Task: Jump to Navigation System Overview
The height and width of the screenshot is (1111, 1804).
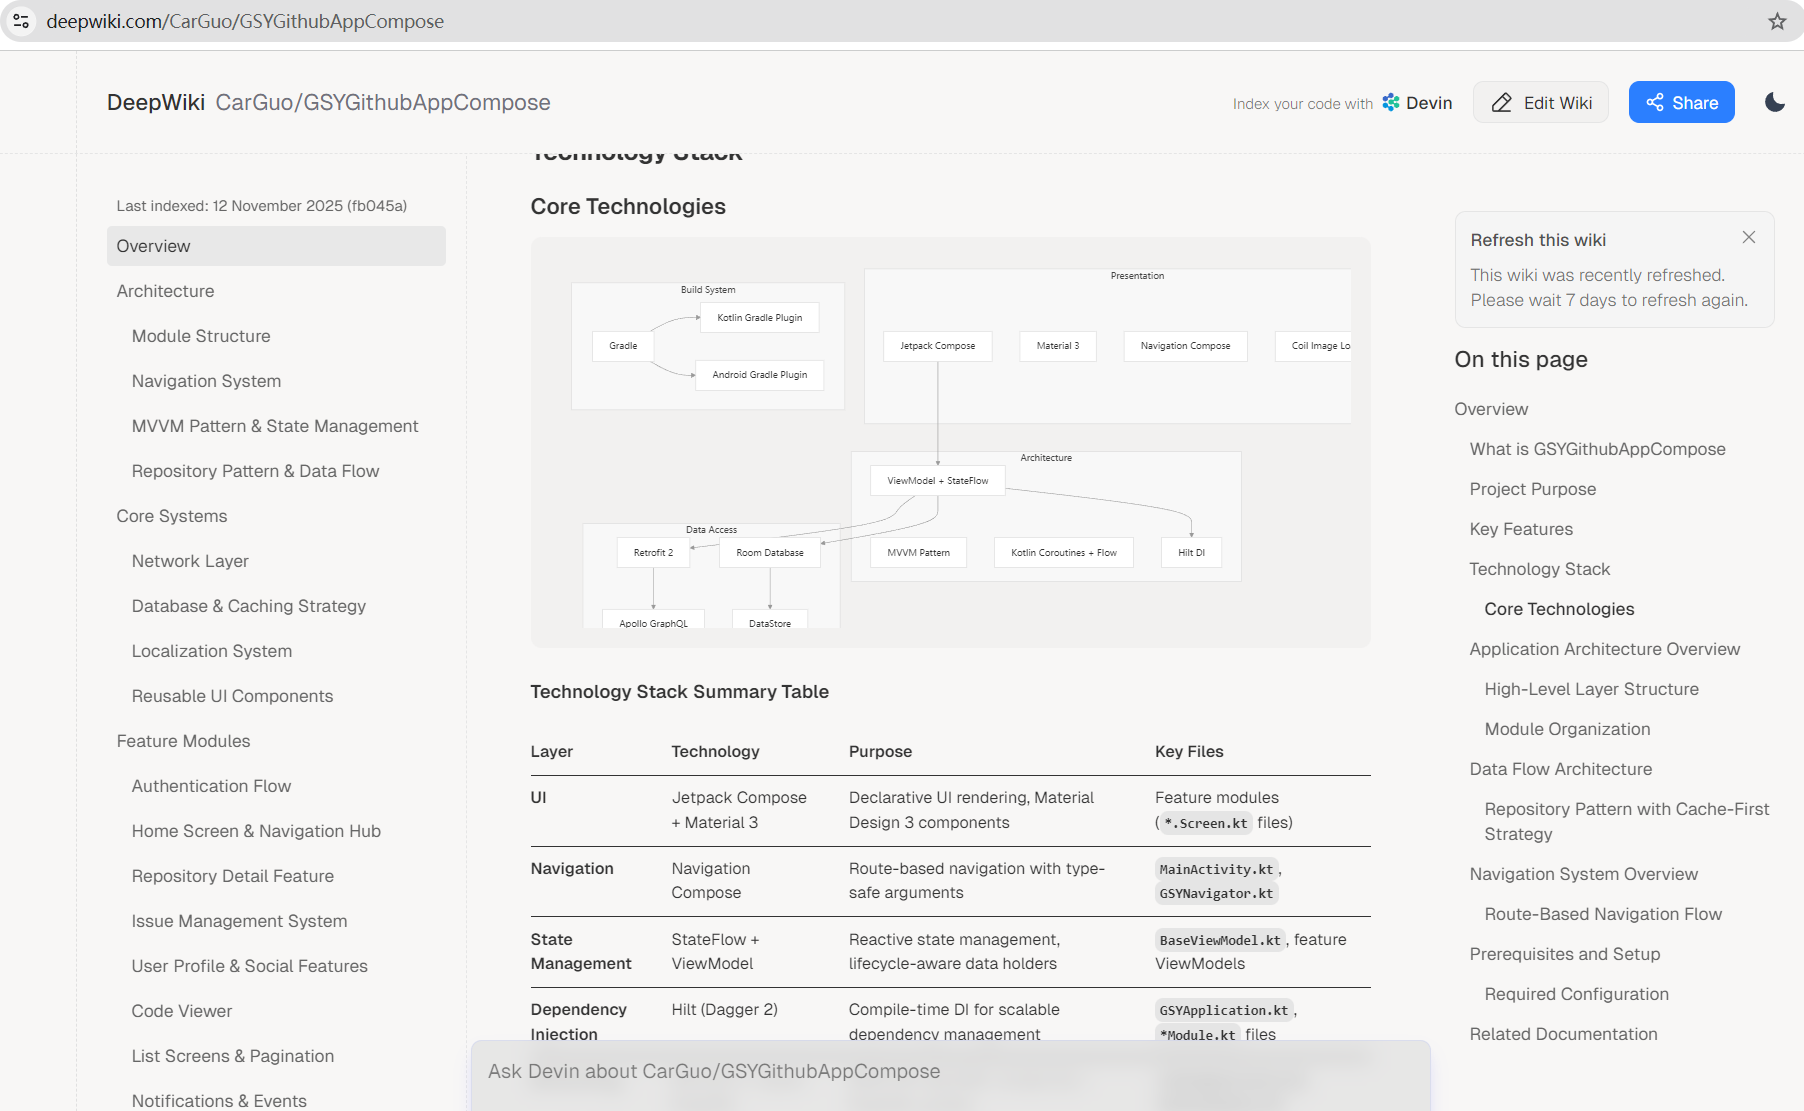Action: 1583,874
